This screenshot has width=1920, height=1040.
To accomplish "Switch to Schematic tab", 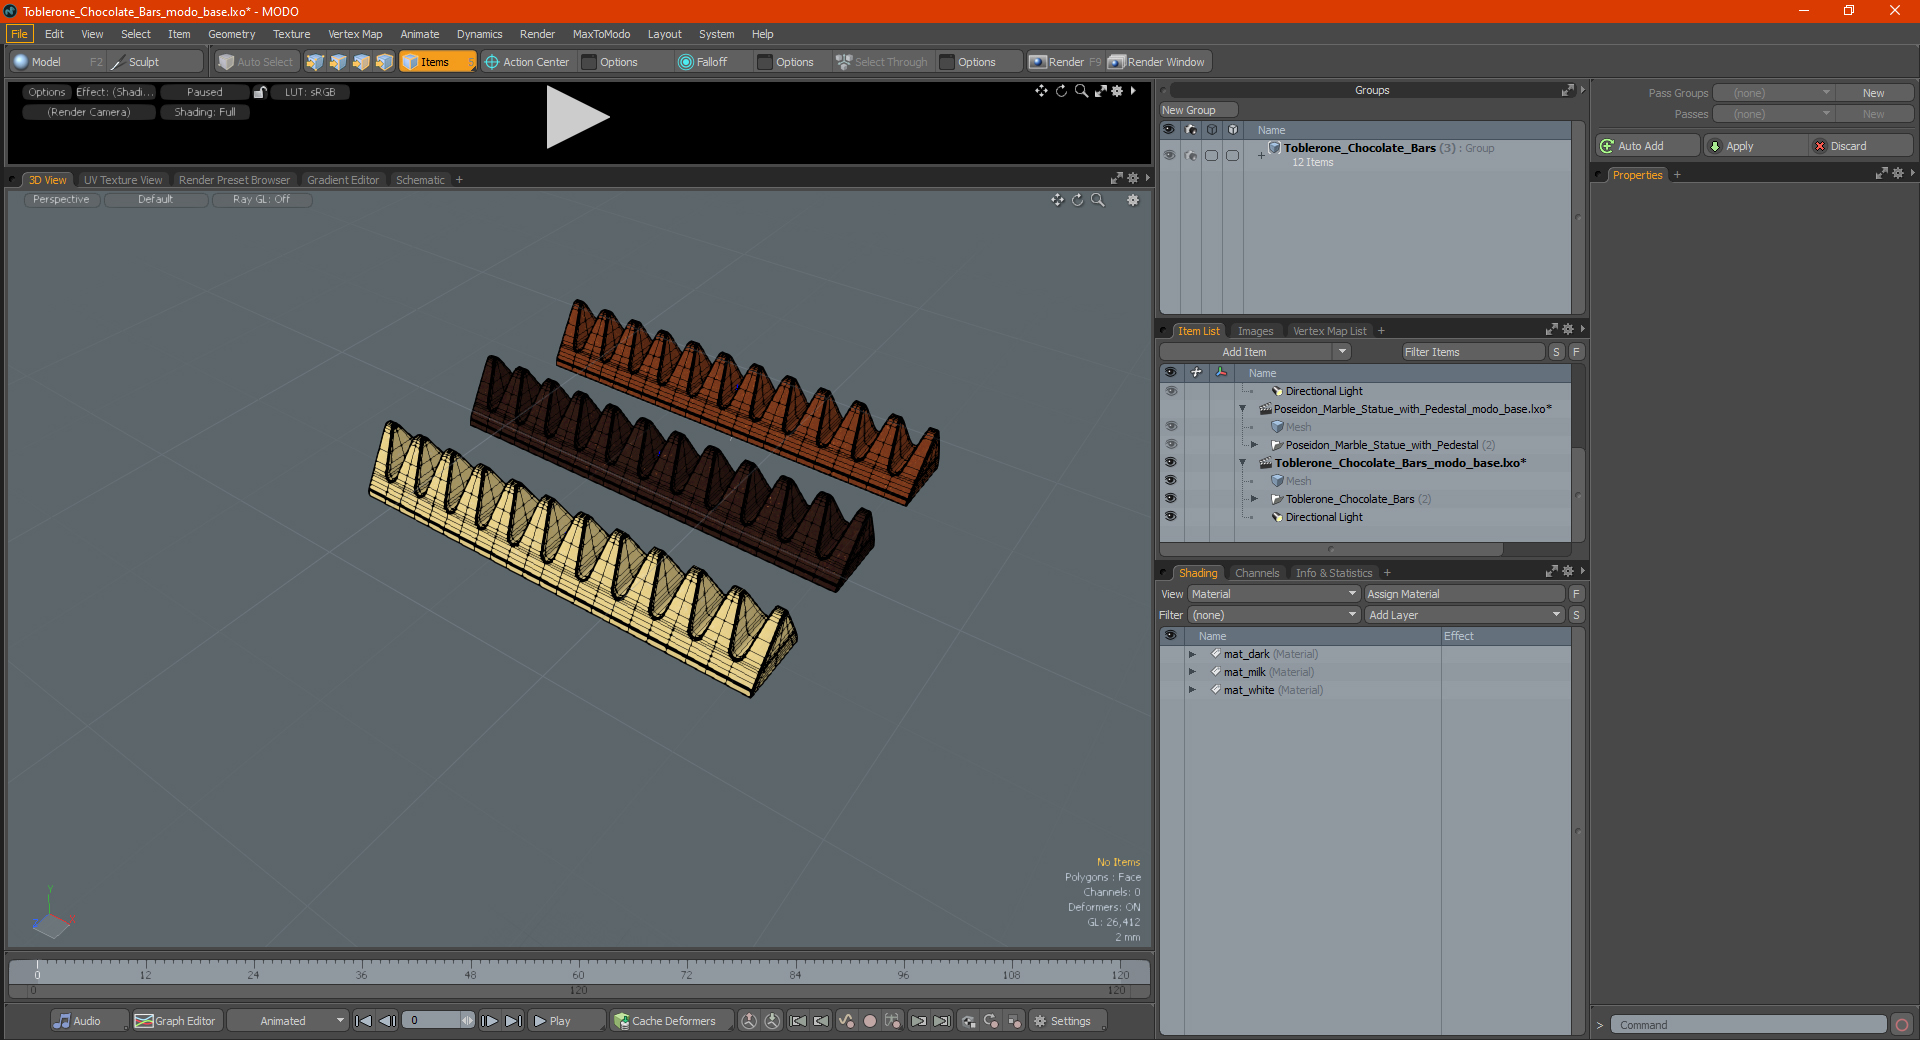I will [x=420, y=180].
